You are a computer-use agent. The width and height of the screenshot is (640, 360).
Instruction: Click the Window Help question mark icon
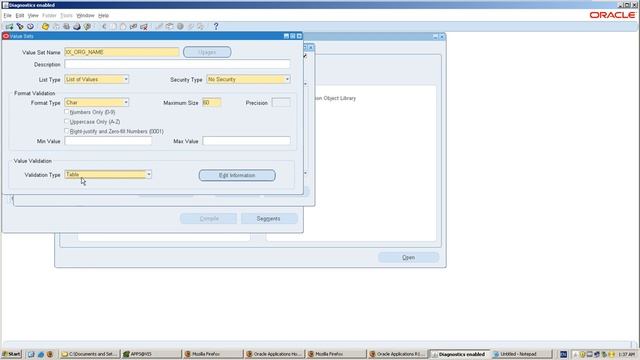click(x=216, y=27)
